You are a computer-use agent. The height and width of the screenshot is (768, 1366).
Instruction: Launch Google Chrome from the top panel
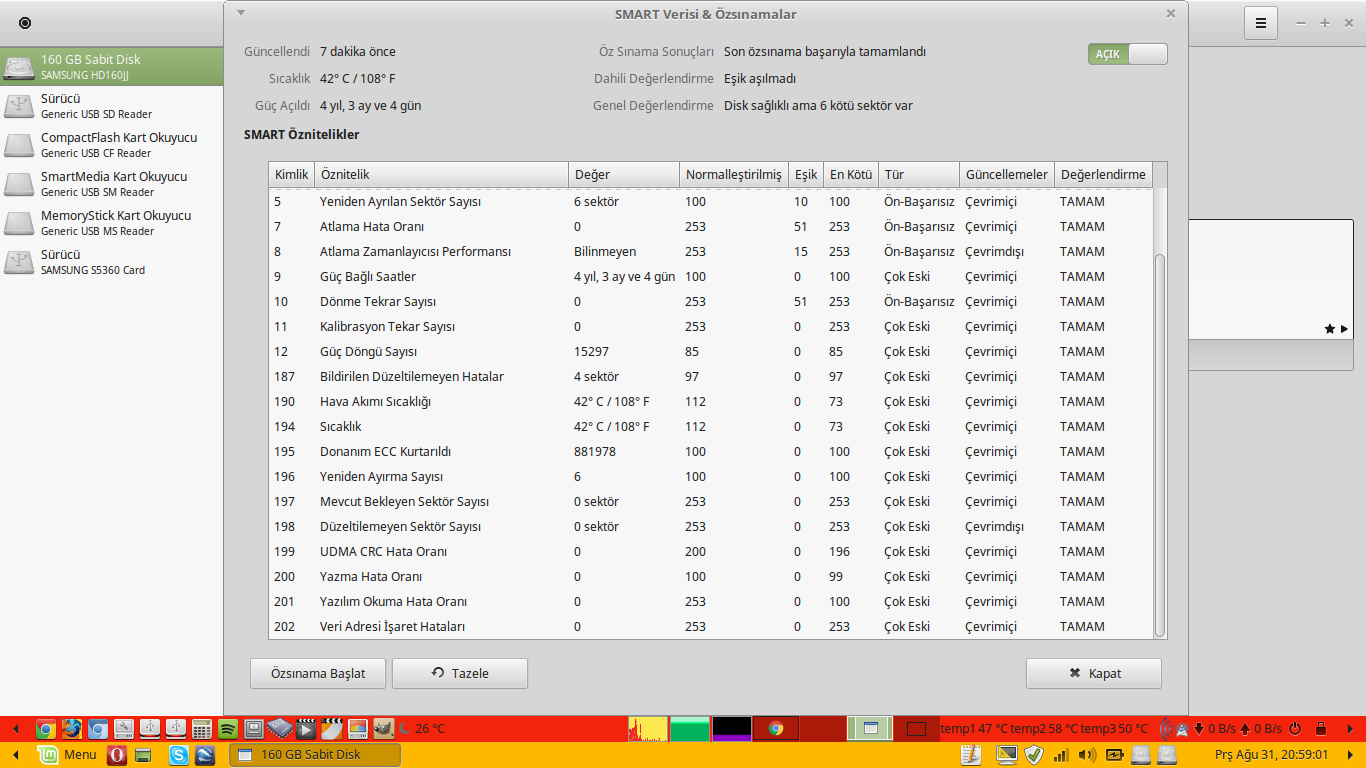click(45, 729)
